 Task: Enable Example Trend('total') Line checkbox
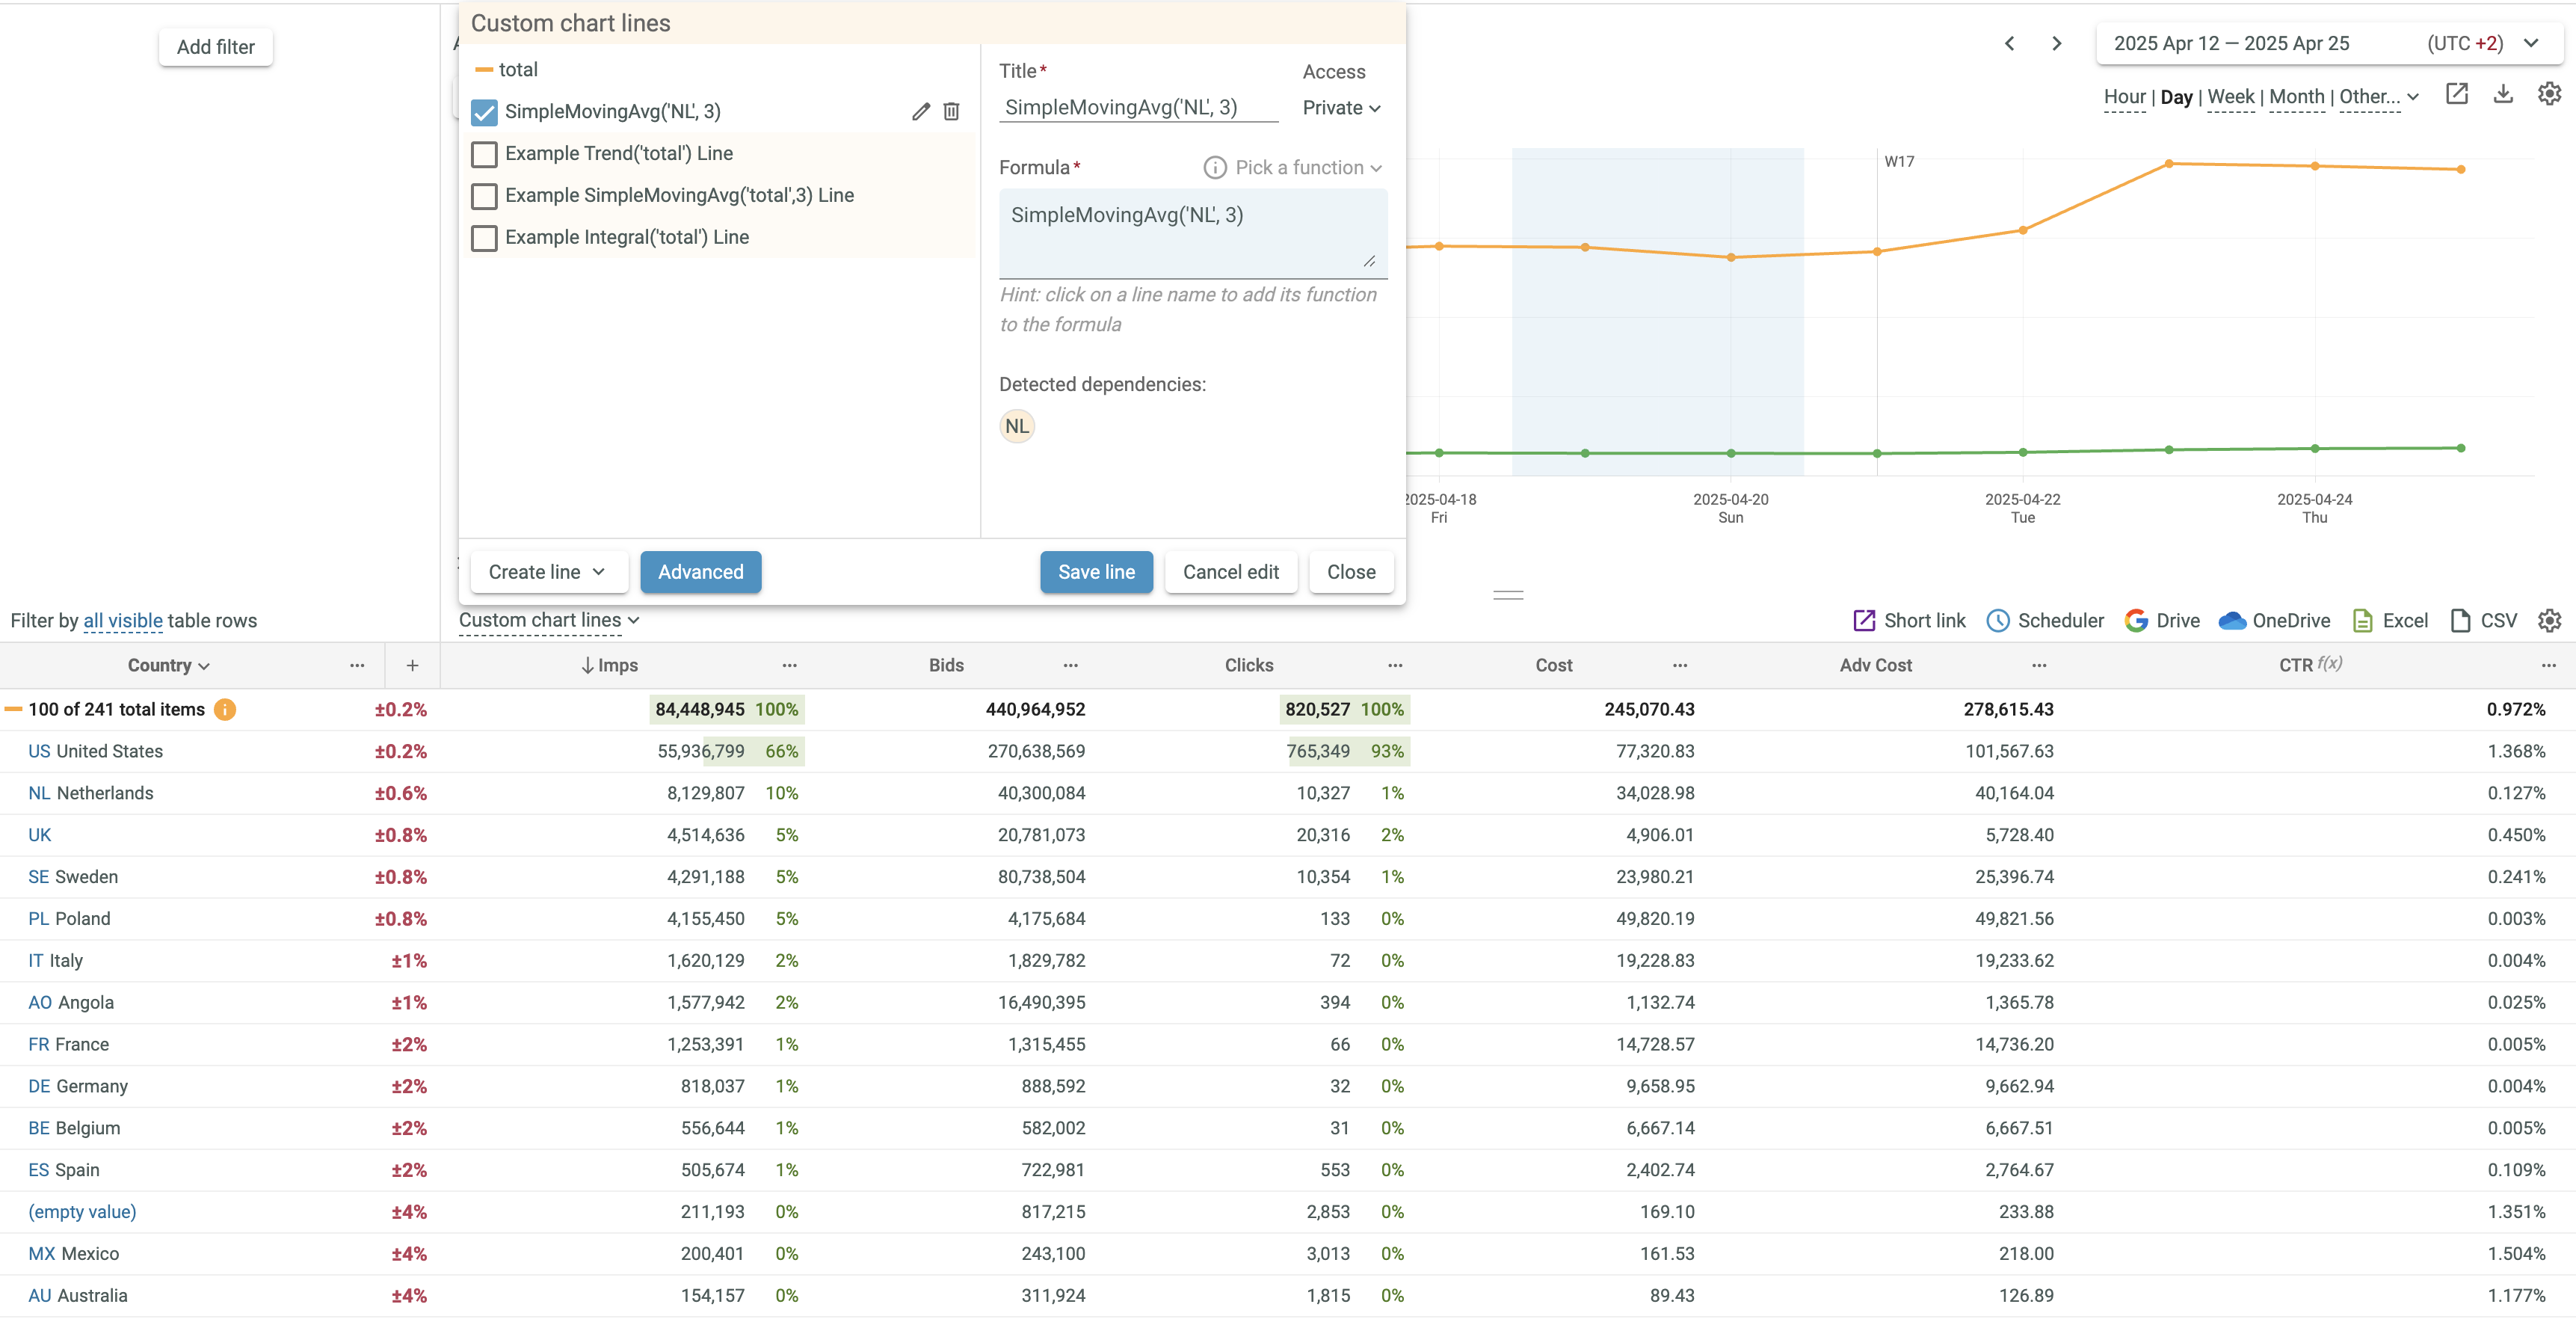[x=484, y=154]
